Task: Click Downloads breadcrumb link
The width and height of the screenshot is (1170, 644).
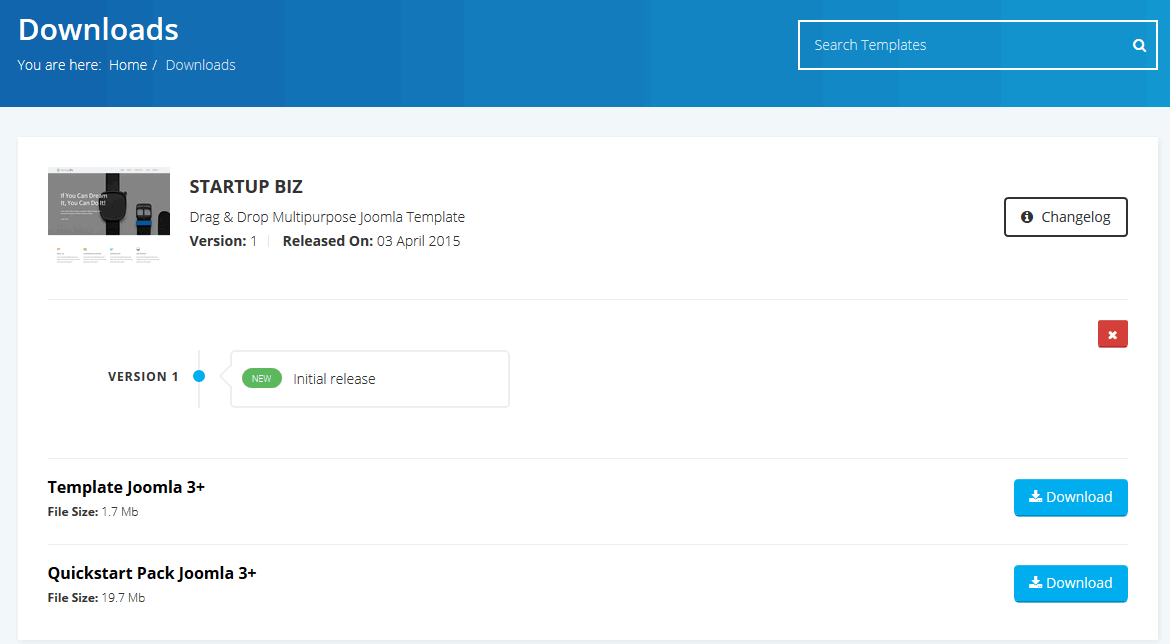Action: point(201,65)
